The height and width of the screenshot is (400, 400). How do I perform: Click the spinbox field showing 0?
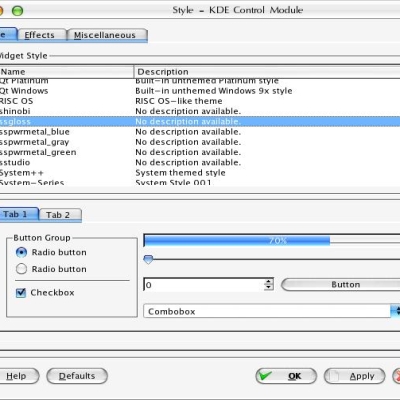coord(204,285)
